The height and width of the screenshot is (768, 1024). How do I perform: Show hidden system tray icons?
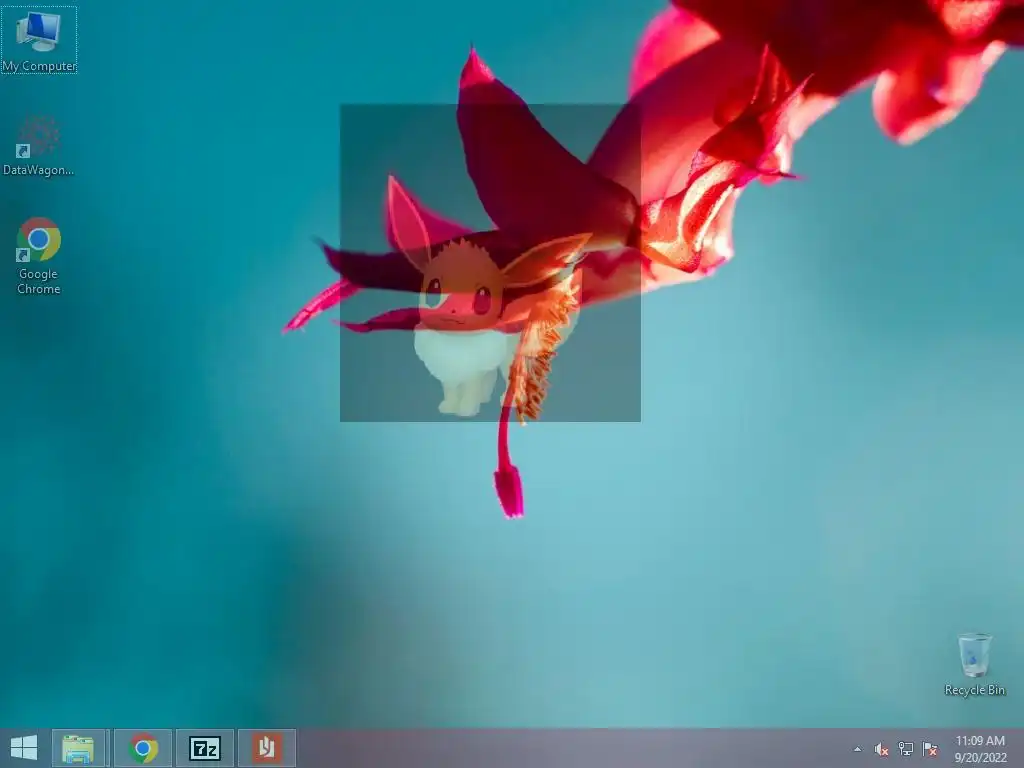(x=857, y=749)
